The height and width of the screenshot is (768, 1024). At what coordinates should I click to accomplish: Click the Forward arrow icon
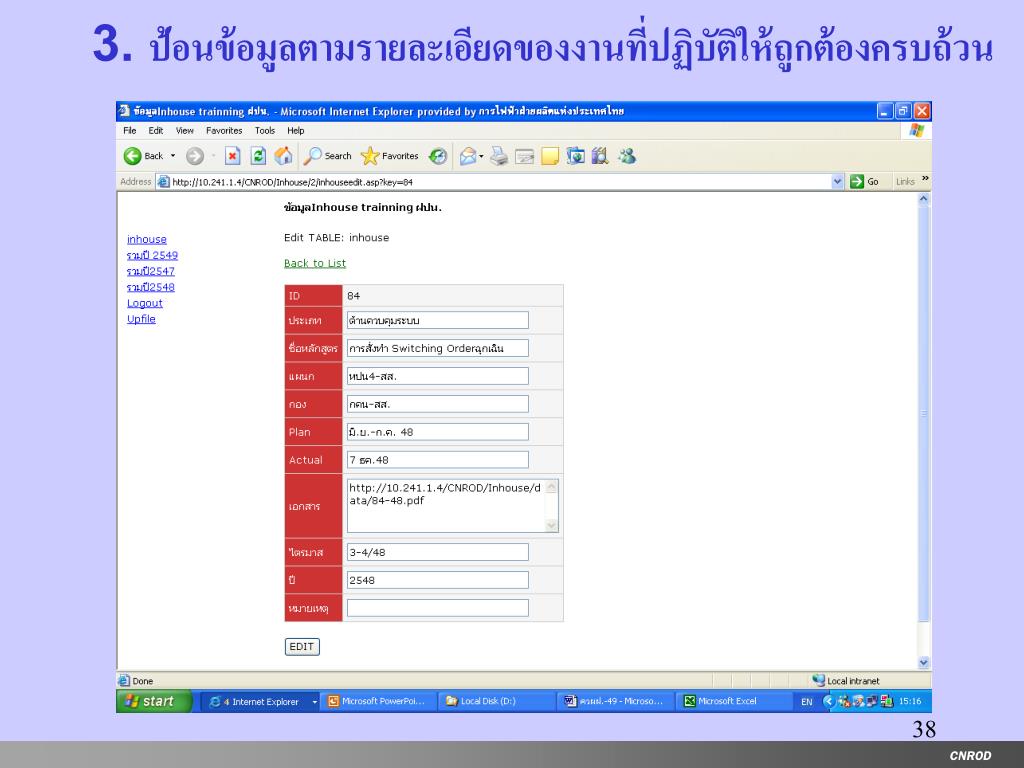click(195, 156)
